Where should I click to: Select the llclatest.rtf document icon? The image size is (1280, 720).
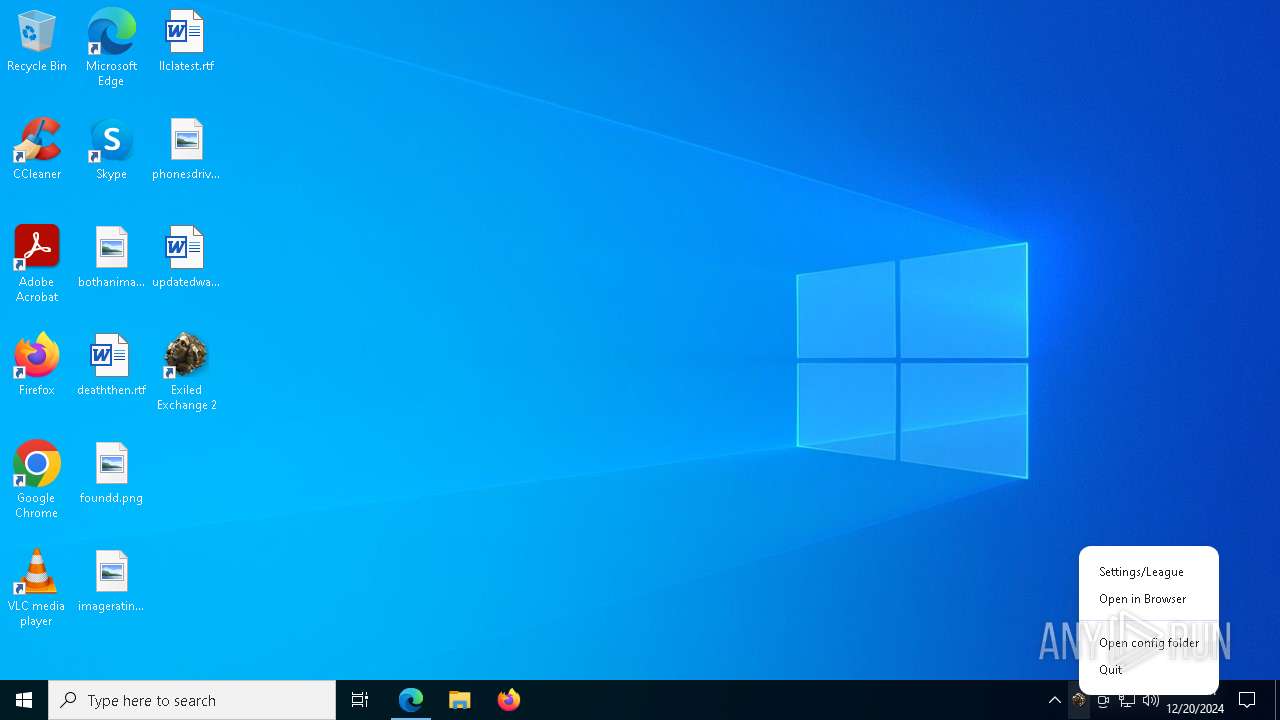[186, 42]
